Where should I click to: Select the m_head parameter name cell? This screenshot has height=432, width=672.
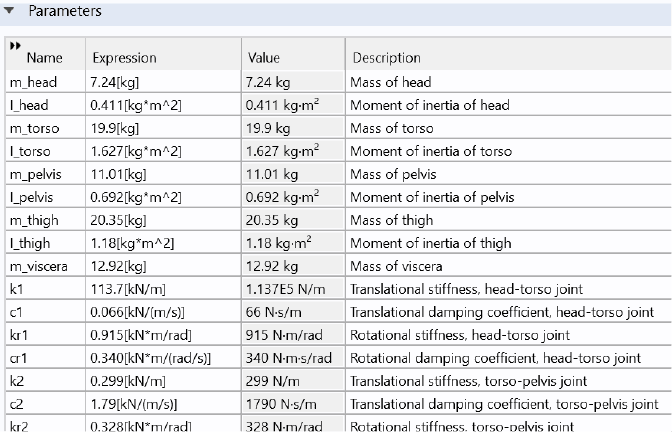tap(35, 82)
